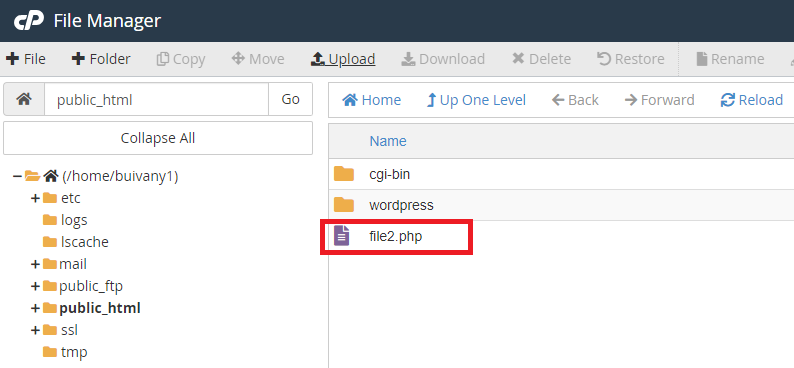This screenshot has width=794, height=368.
Task: Open the Upload toolbar option
Action: (343, 59)
